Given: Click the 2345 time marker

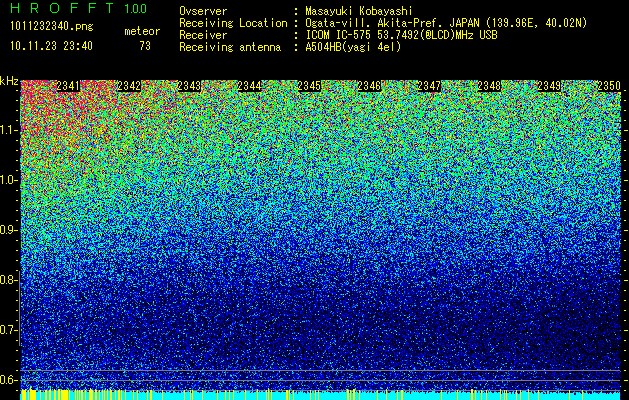Looking at the screenshot, I should (x=309, y=86).
